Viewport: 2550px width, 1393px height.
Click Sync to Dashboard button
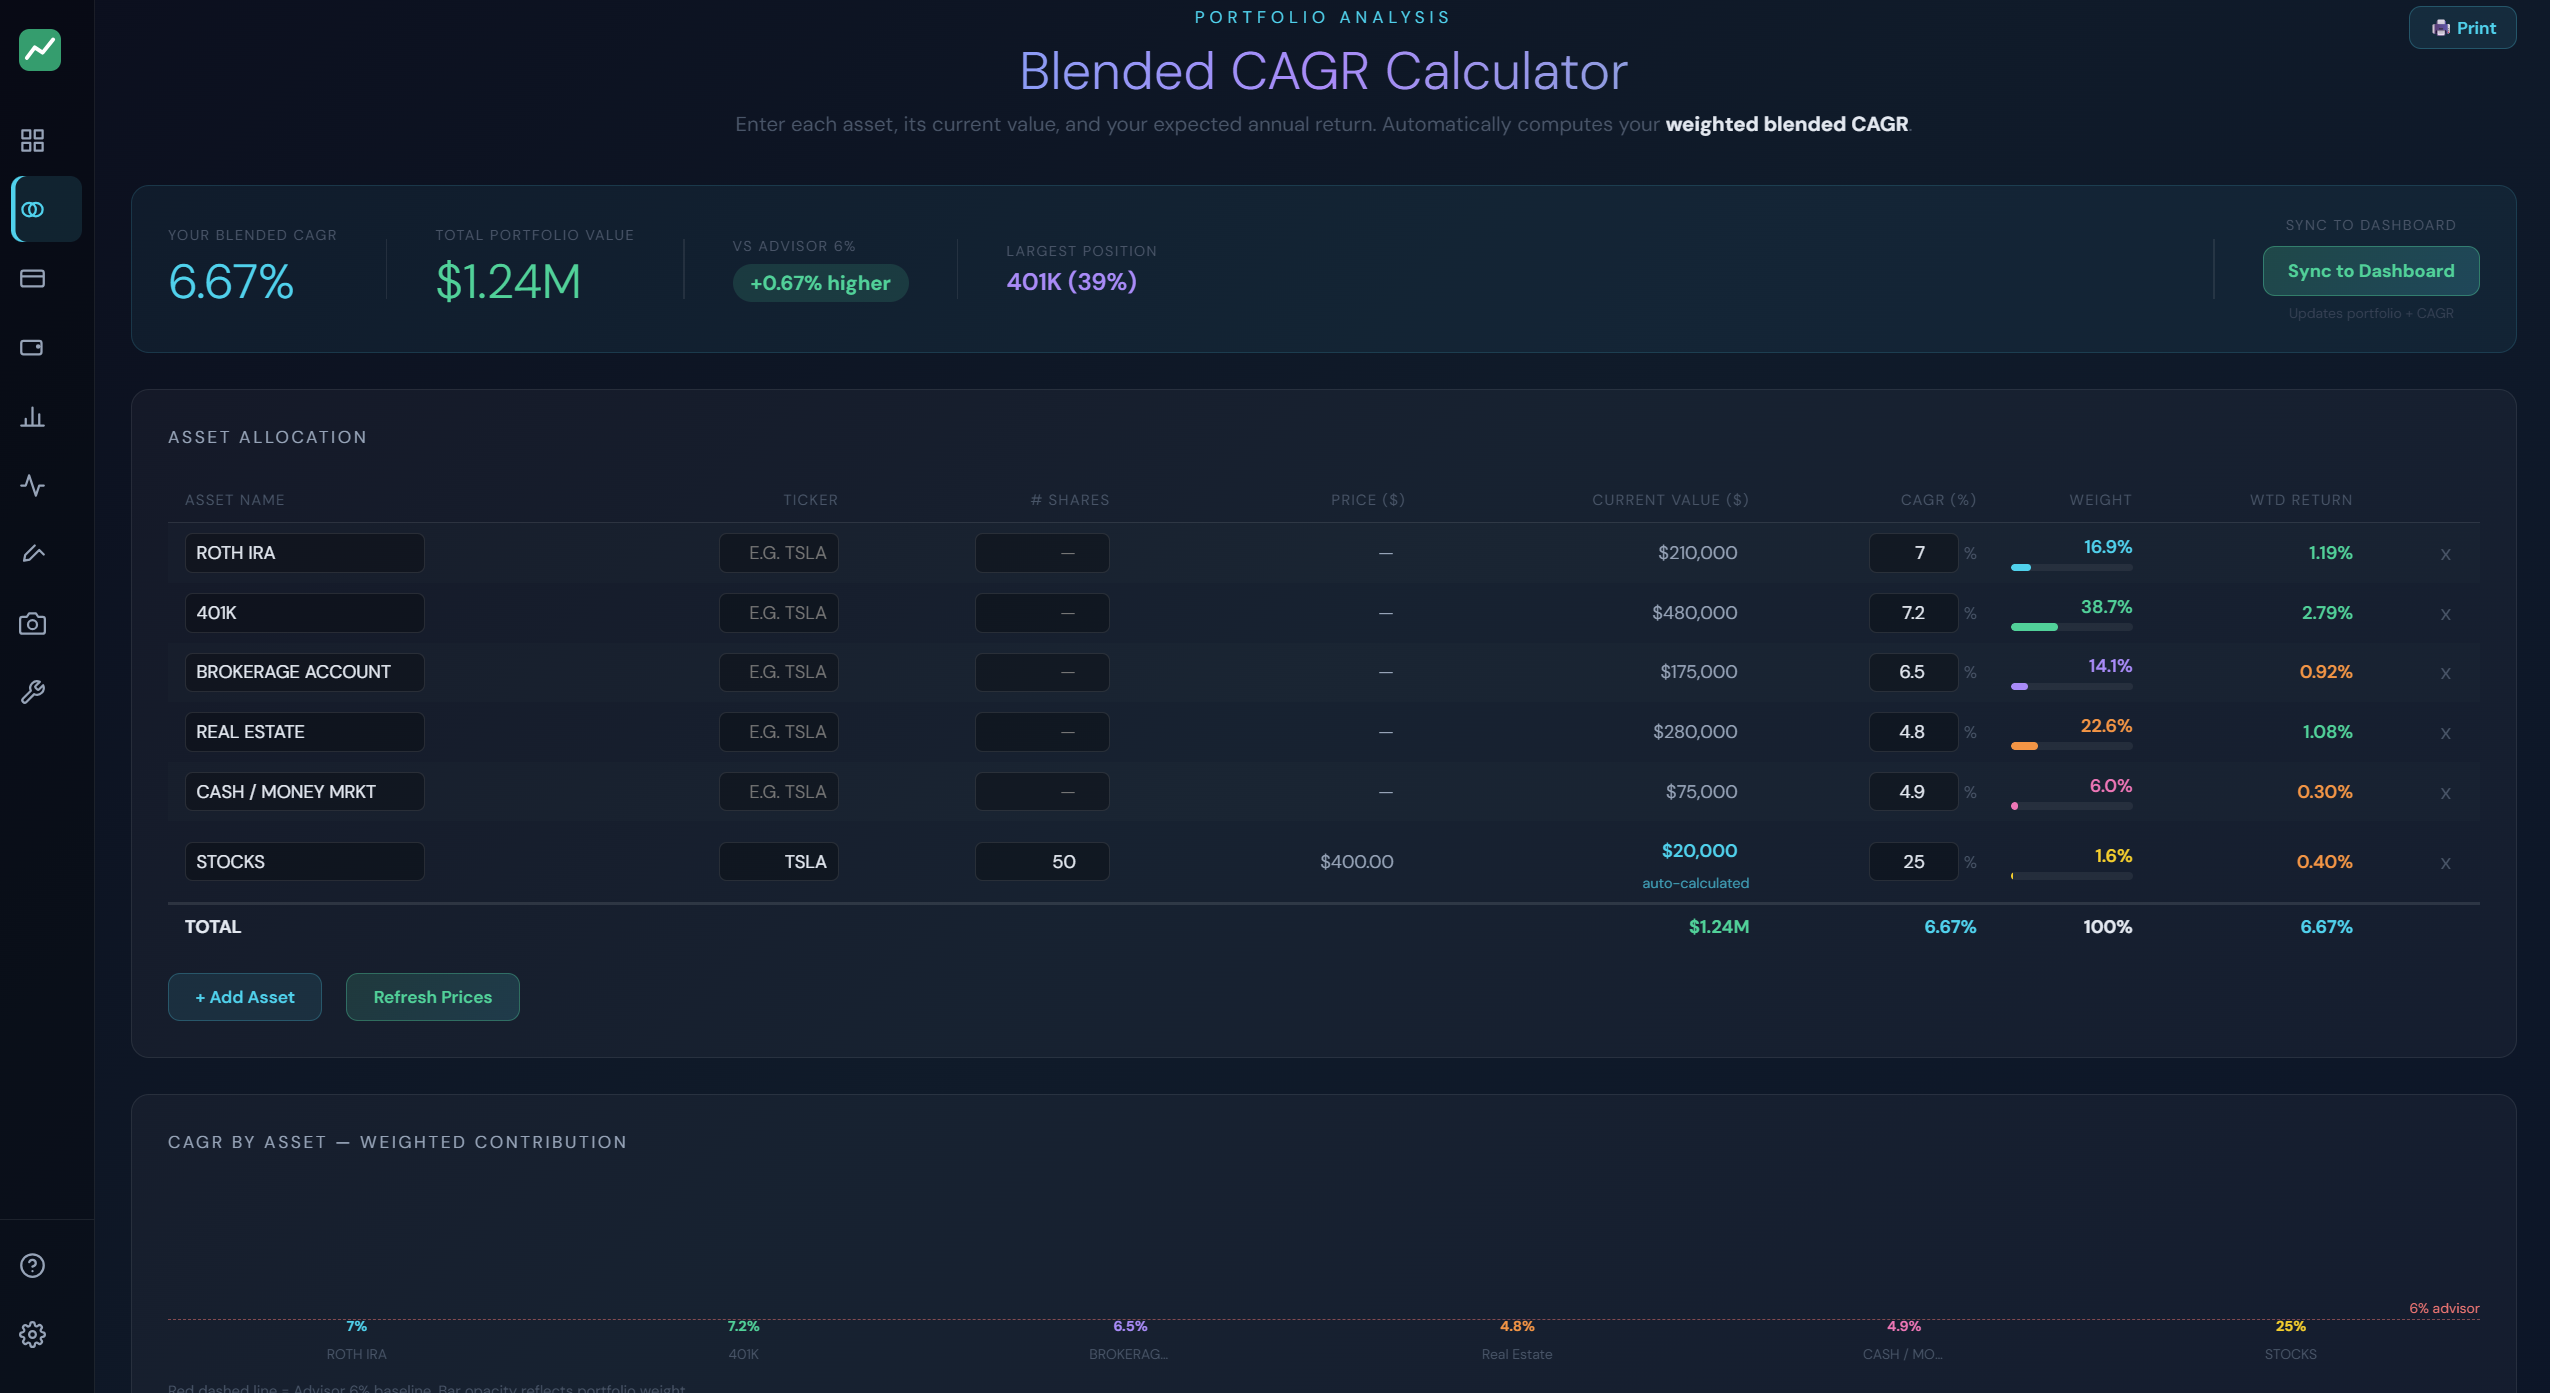(x=2370, y=271)
